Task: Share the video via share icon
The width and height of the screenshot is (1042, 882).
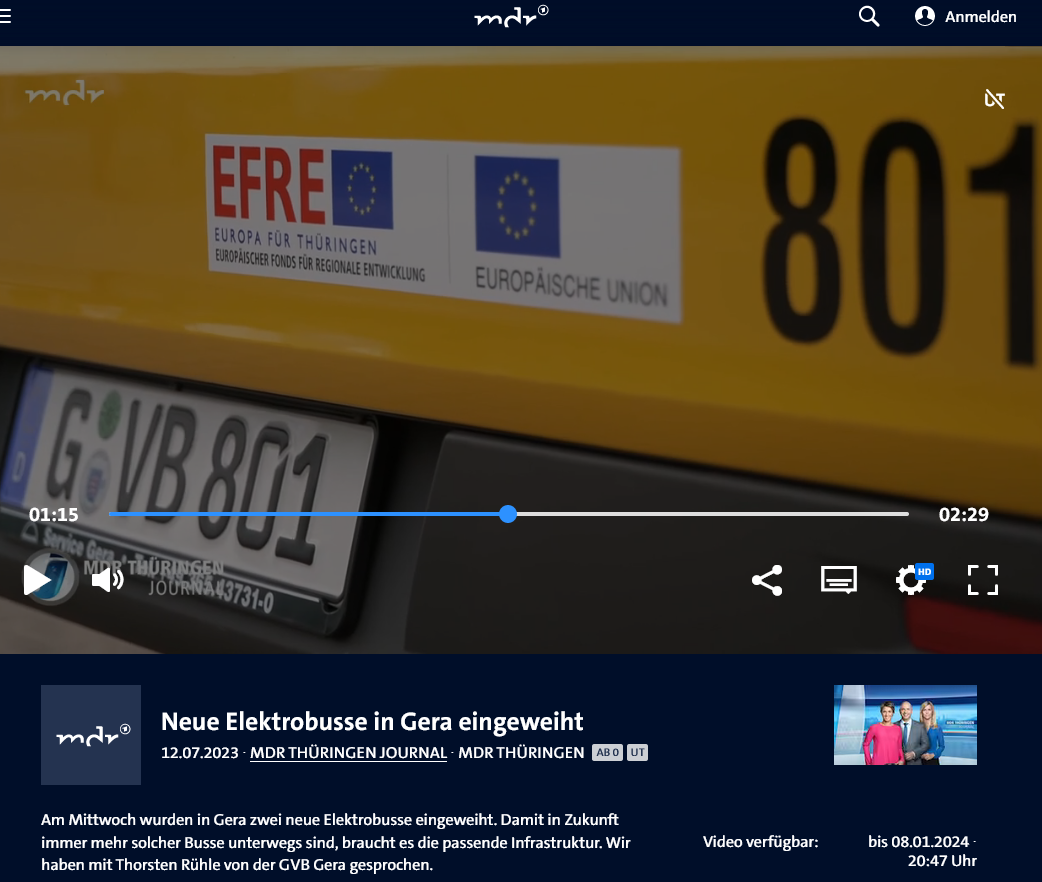Action: tap(767, 580)
